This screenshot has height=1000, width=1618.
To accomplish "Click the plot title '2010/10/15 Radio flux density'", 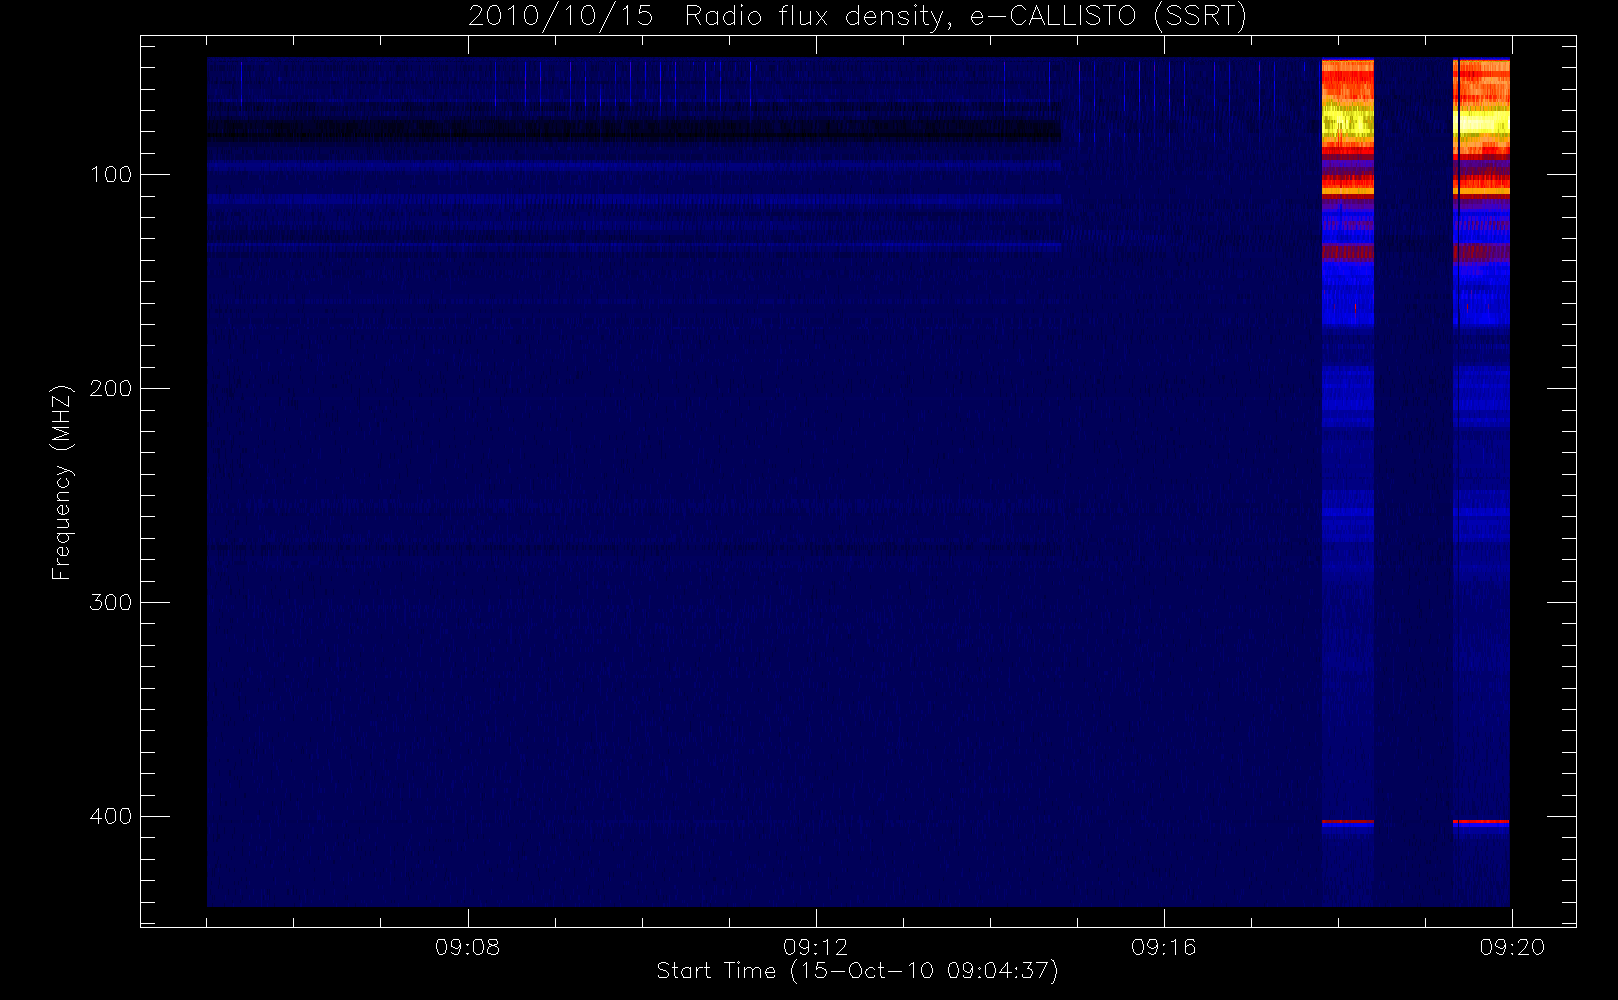I will tap(858, 17).
